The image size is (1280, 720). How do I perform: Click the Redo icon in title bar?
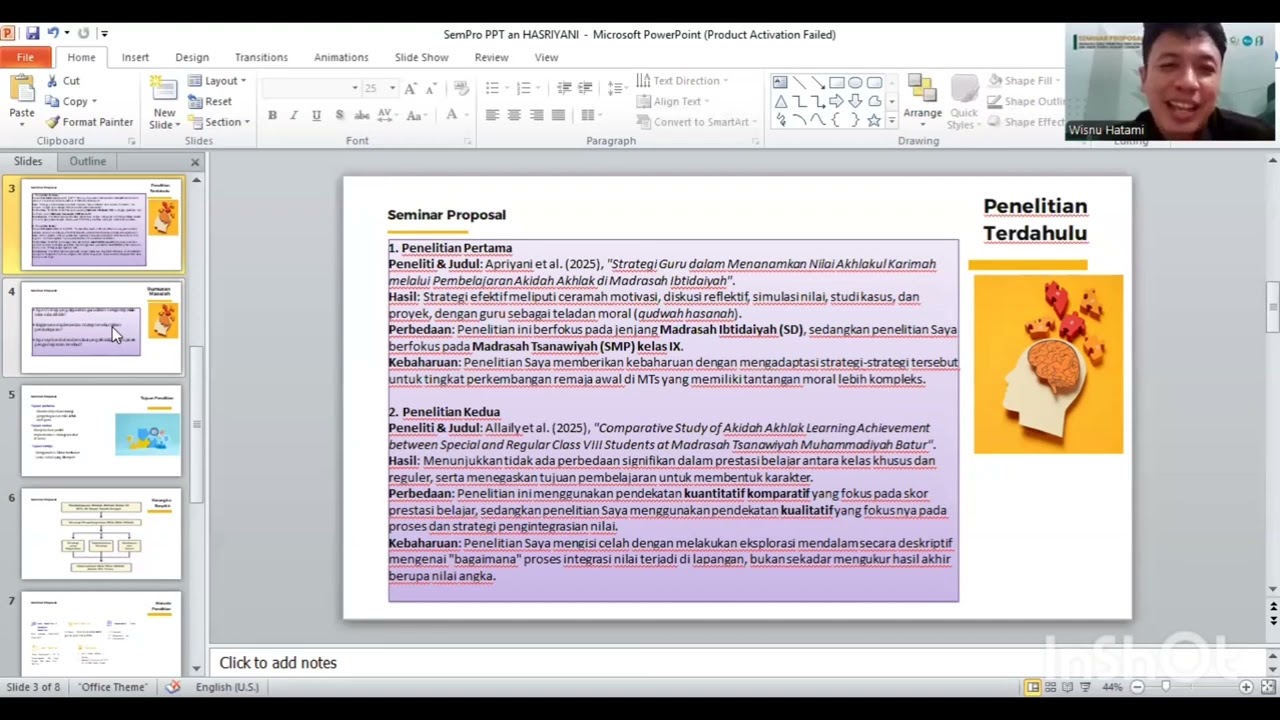[x=83, y=33]
